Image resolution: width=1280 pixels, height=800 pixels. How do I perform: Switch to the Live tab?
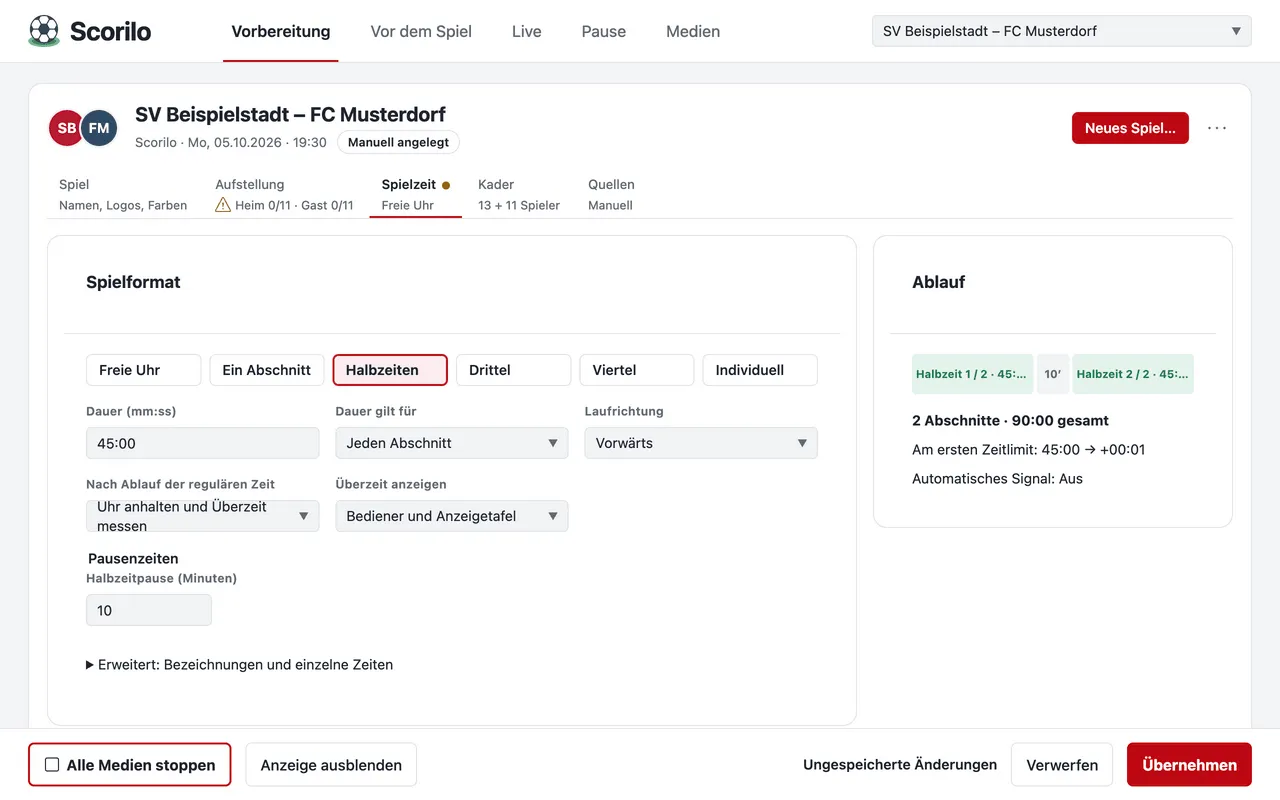pos(526,31)
